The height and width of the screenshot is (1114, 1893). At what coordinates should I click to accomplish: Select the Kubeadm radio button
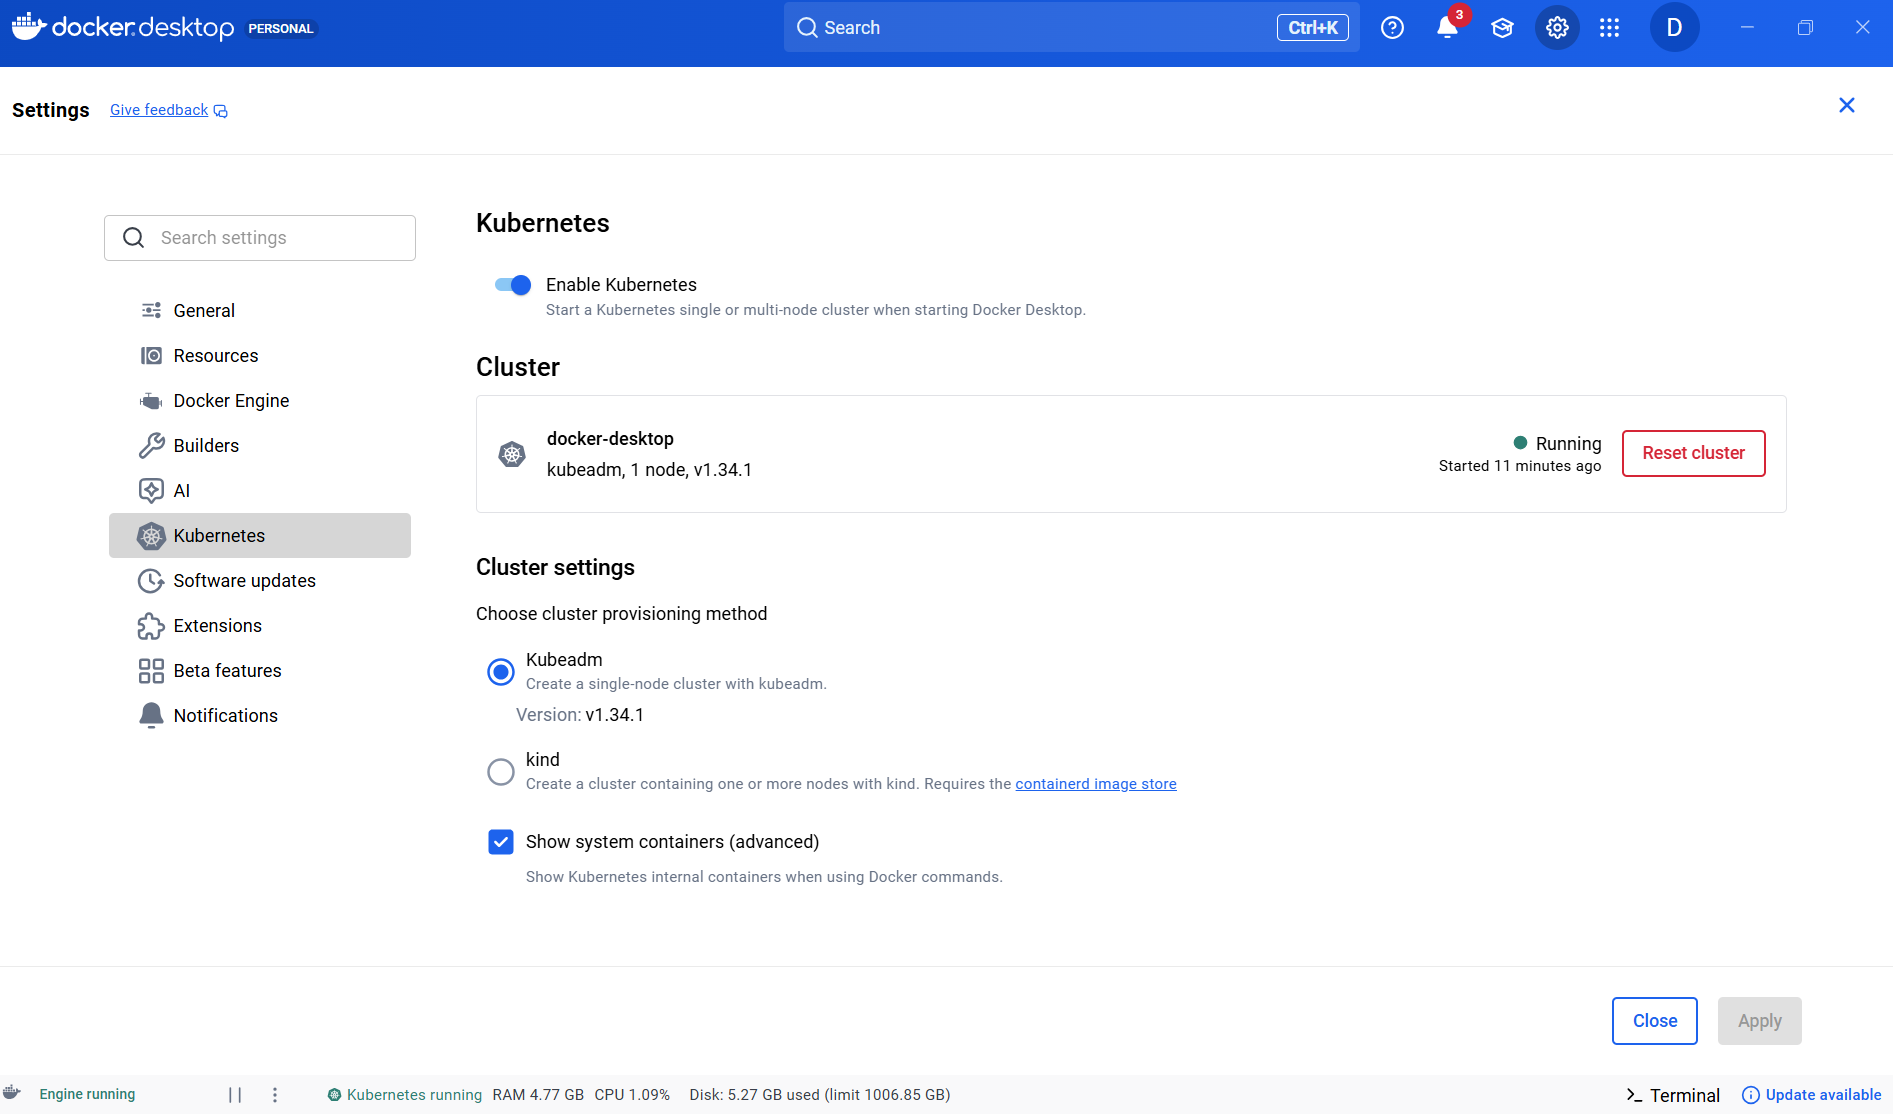pyautogui.click(x=501, y=672)
